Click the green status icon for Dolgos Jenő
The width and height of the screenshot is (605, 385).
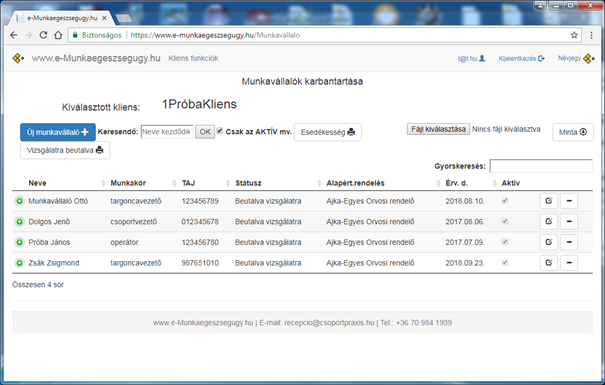point(19,221)
